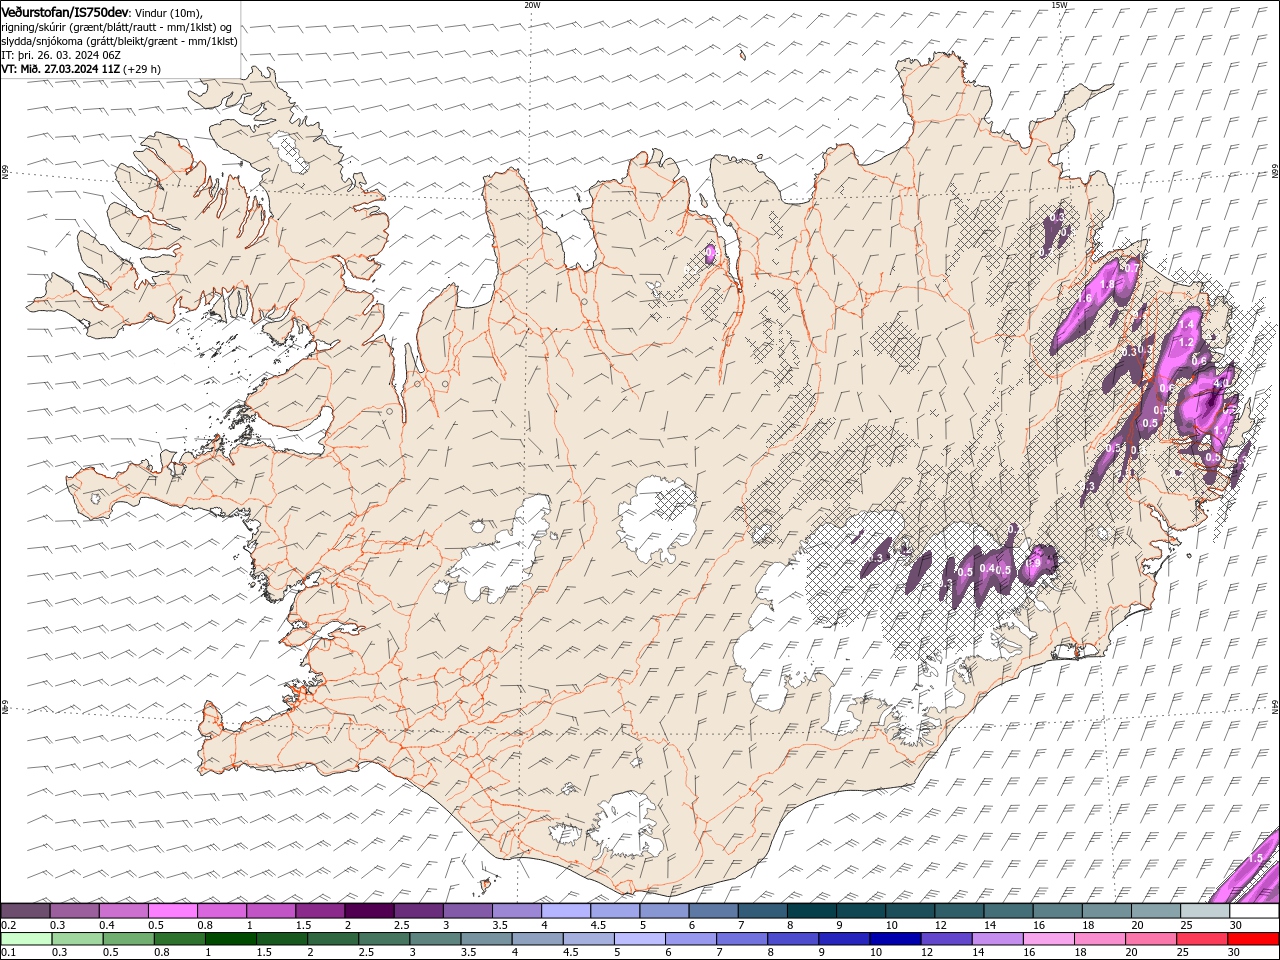Select the IT: þri. 26. 03. 2024 06Z line
1280x960 pixels.
[62, 55]
